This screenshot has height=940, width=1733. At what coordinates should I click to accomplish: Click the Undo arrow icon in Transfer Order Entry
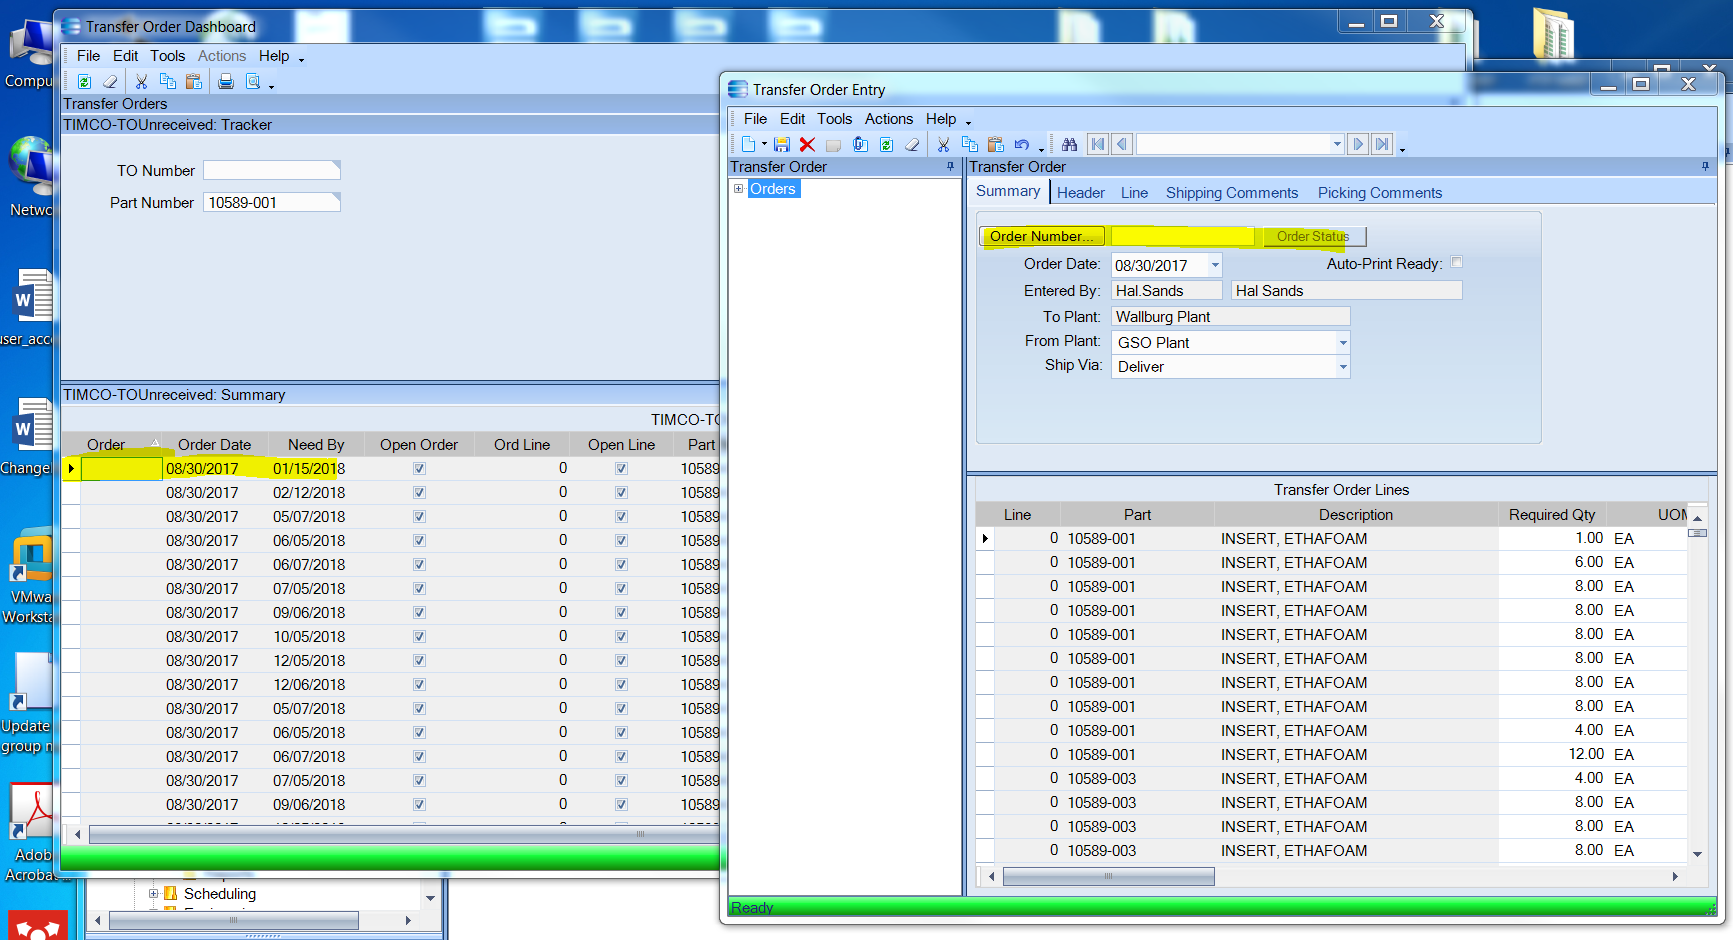(x=1021, y=145)
